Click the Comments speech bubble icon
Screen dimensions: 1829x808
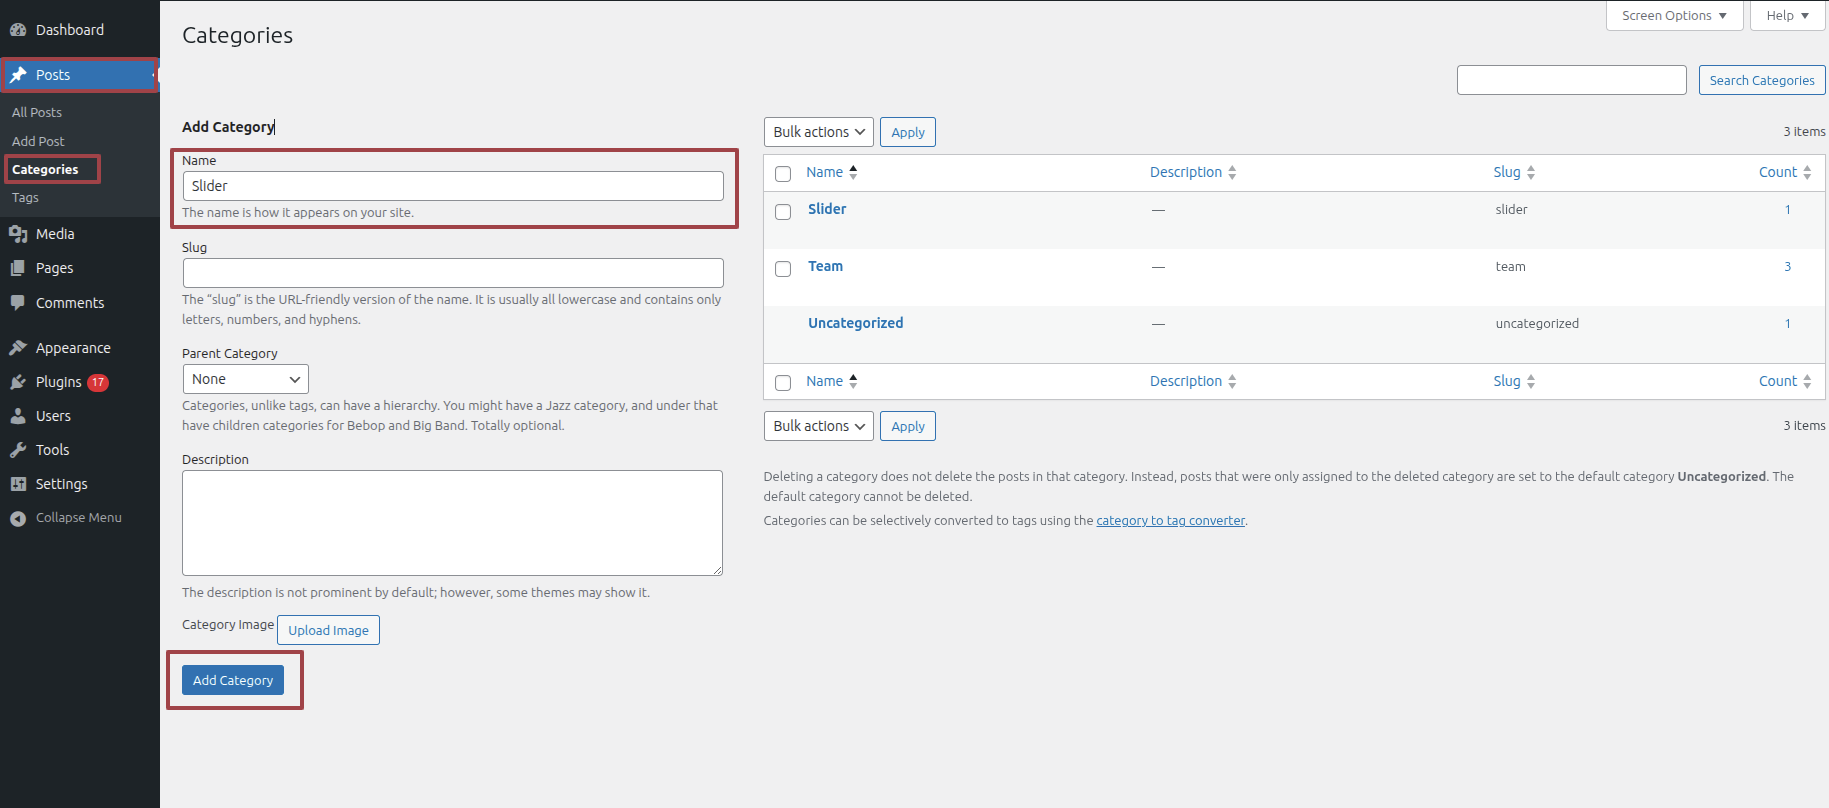(x=18, y=303)
